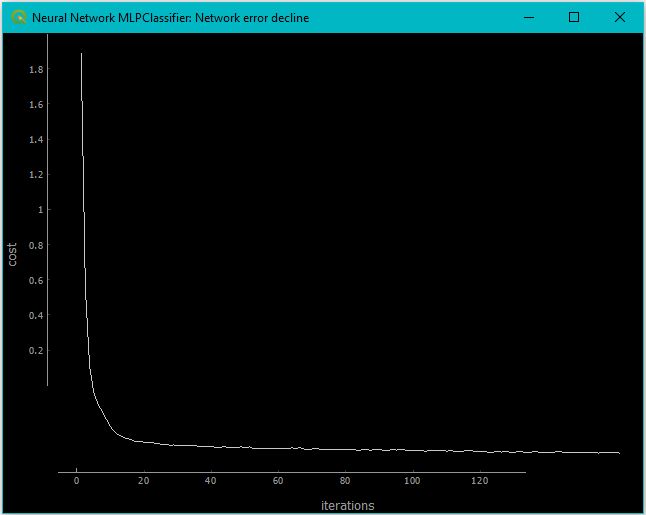Click the 1.2 tick on the cost axis
This screenshot has width=646, height=515.
[36, 175]
